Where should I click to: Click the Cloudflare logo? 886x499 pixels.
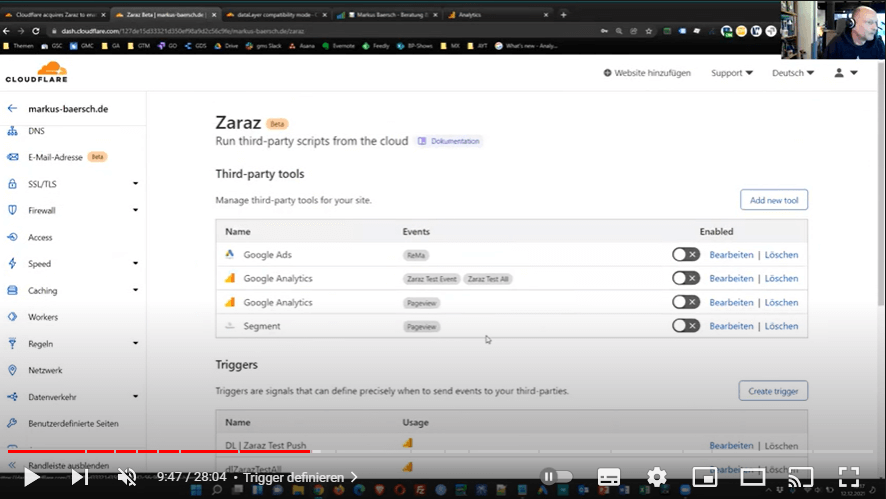click(x=37, y=72)
